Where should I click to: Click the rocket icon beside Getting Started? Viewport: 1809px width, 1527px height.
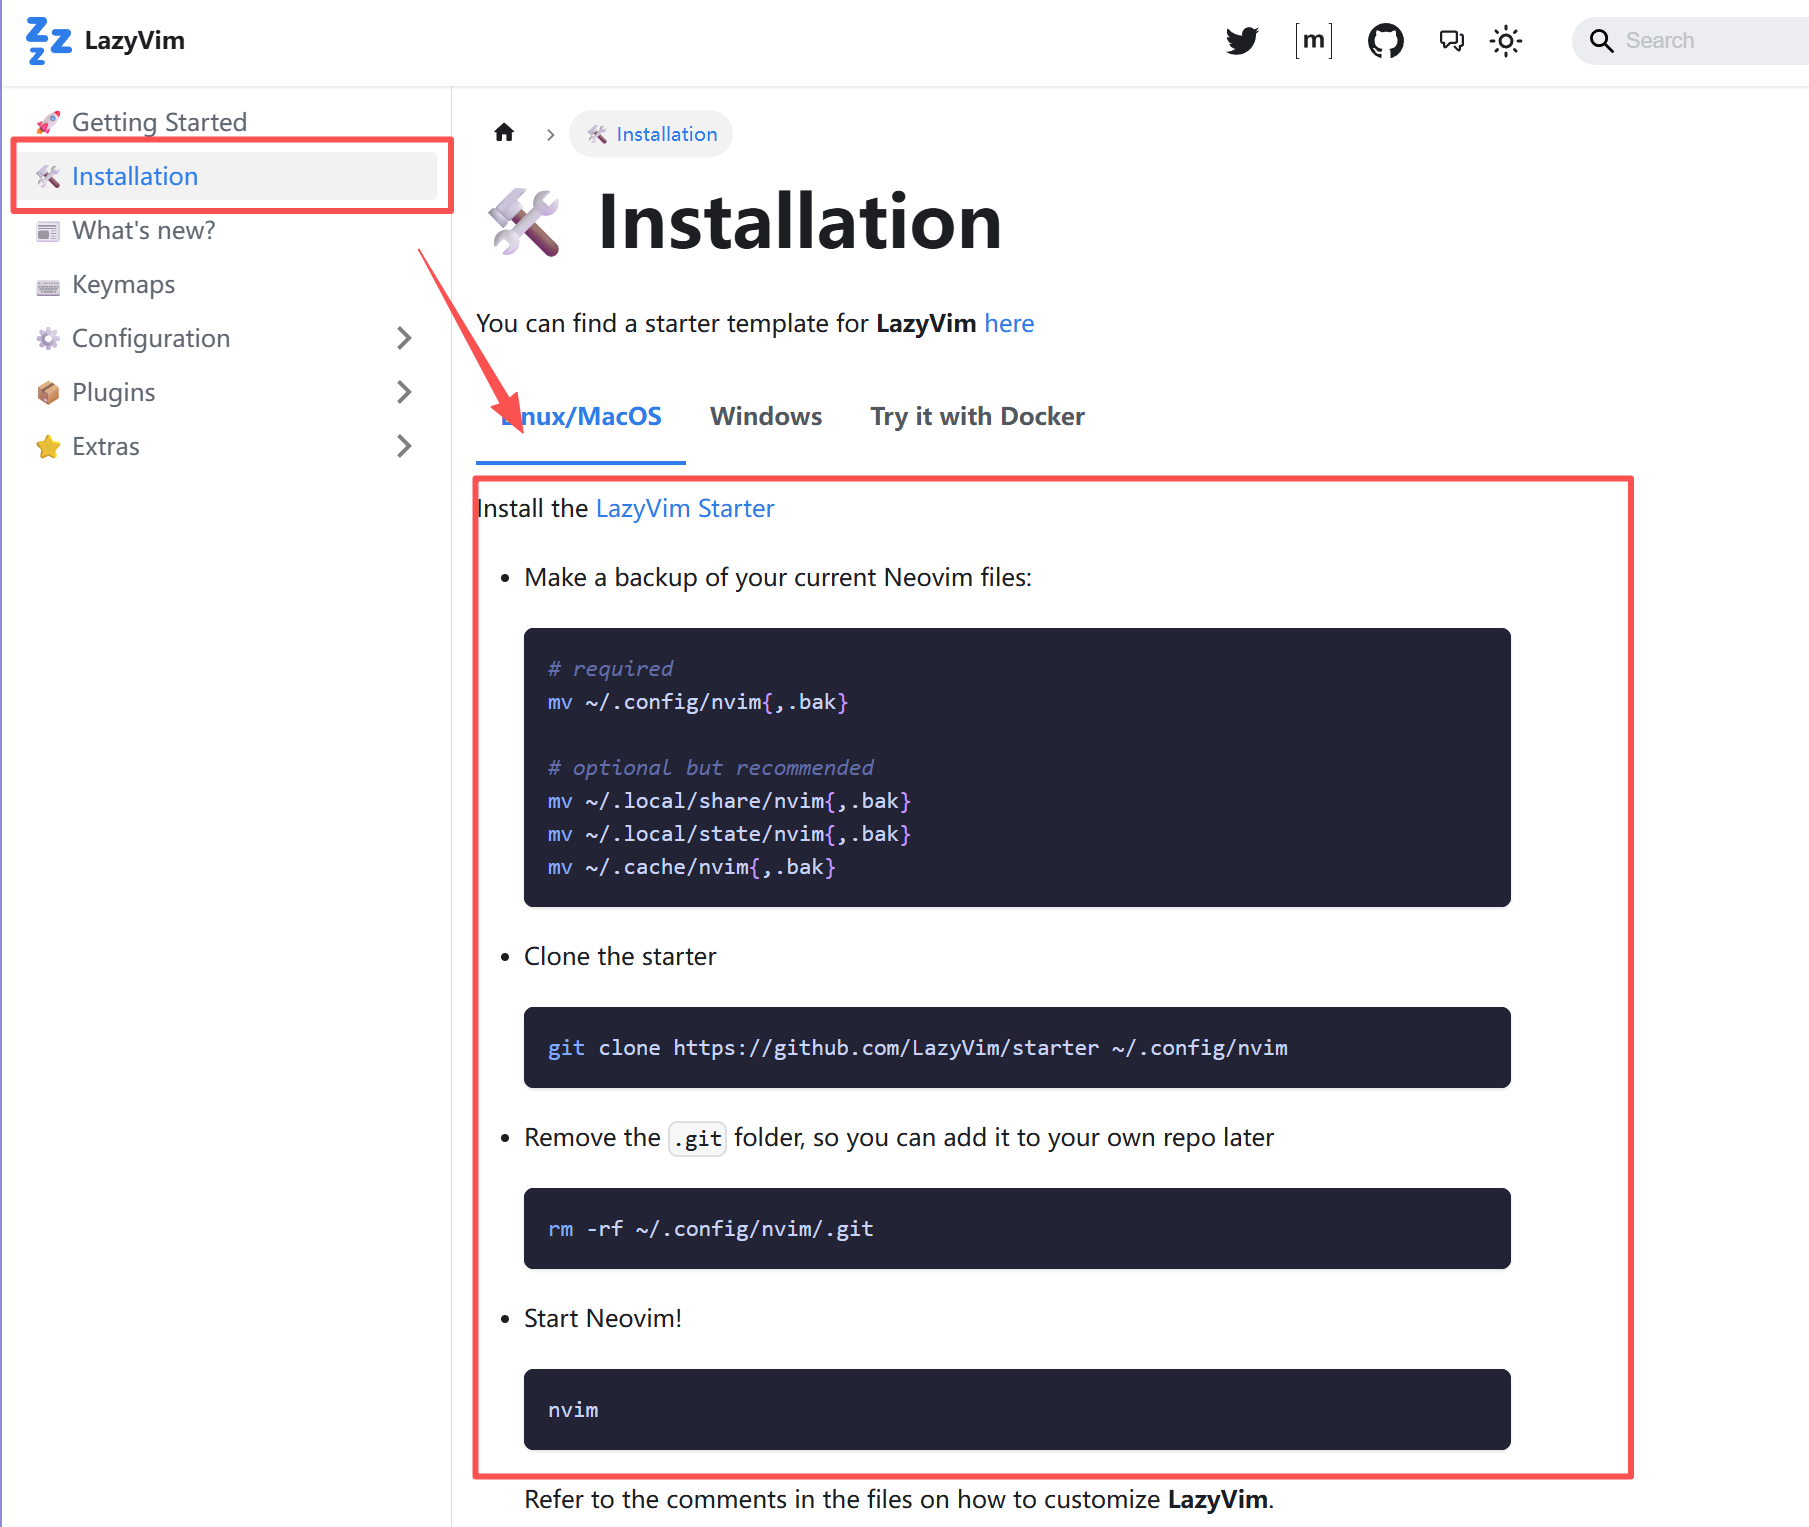(x=48, y=122)
